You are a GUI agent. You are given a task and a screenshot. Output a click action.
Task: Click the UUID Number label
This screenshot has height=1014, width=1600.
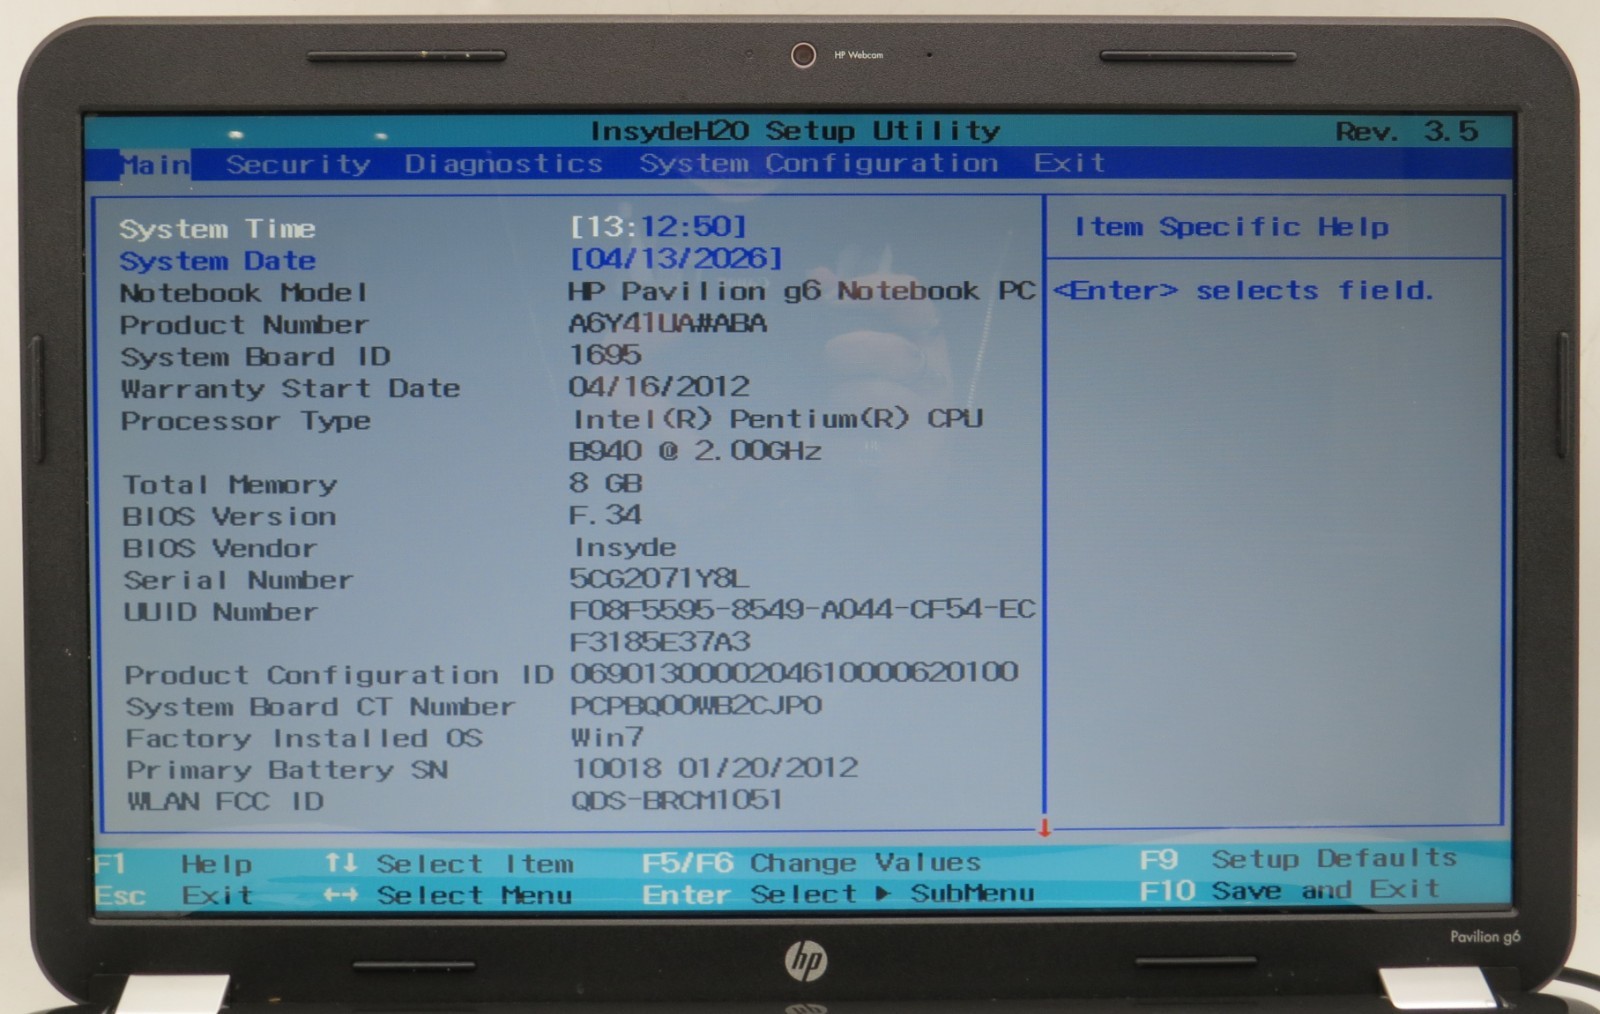pos(220,612)
